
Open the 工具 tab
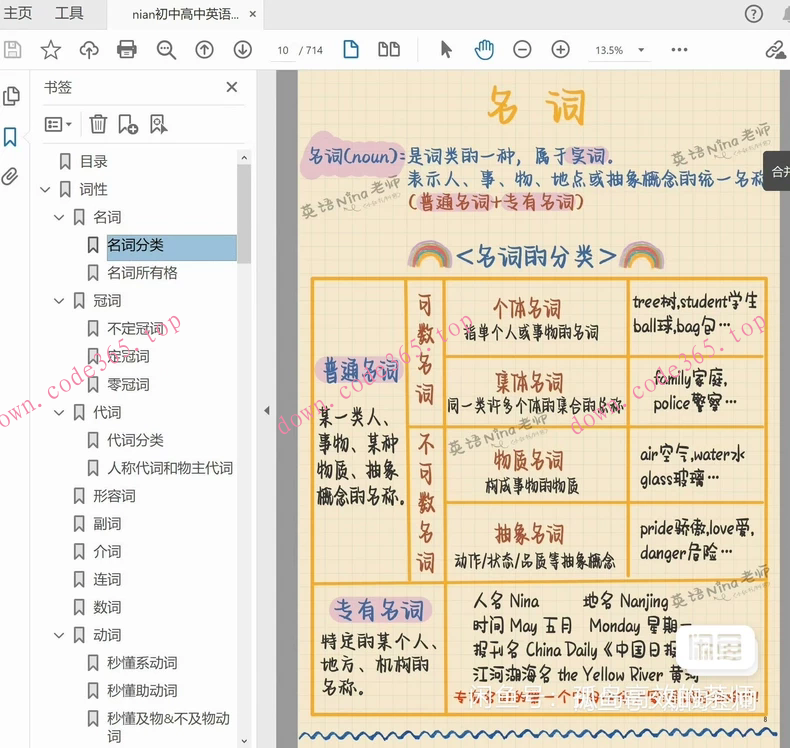click(69, 13)
